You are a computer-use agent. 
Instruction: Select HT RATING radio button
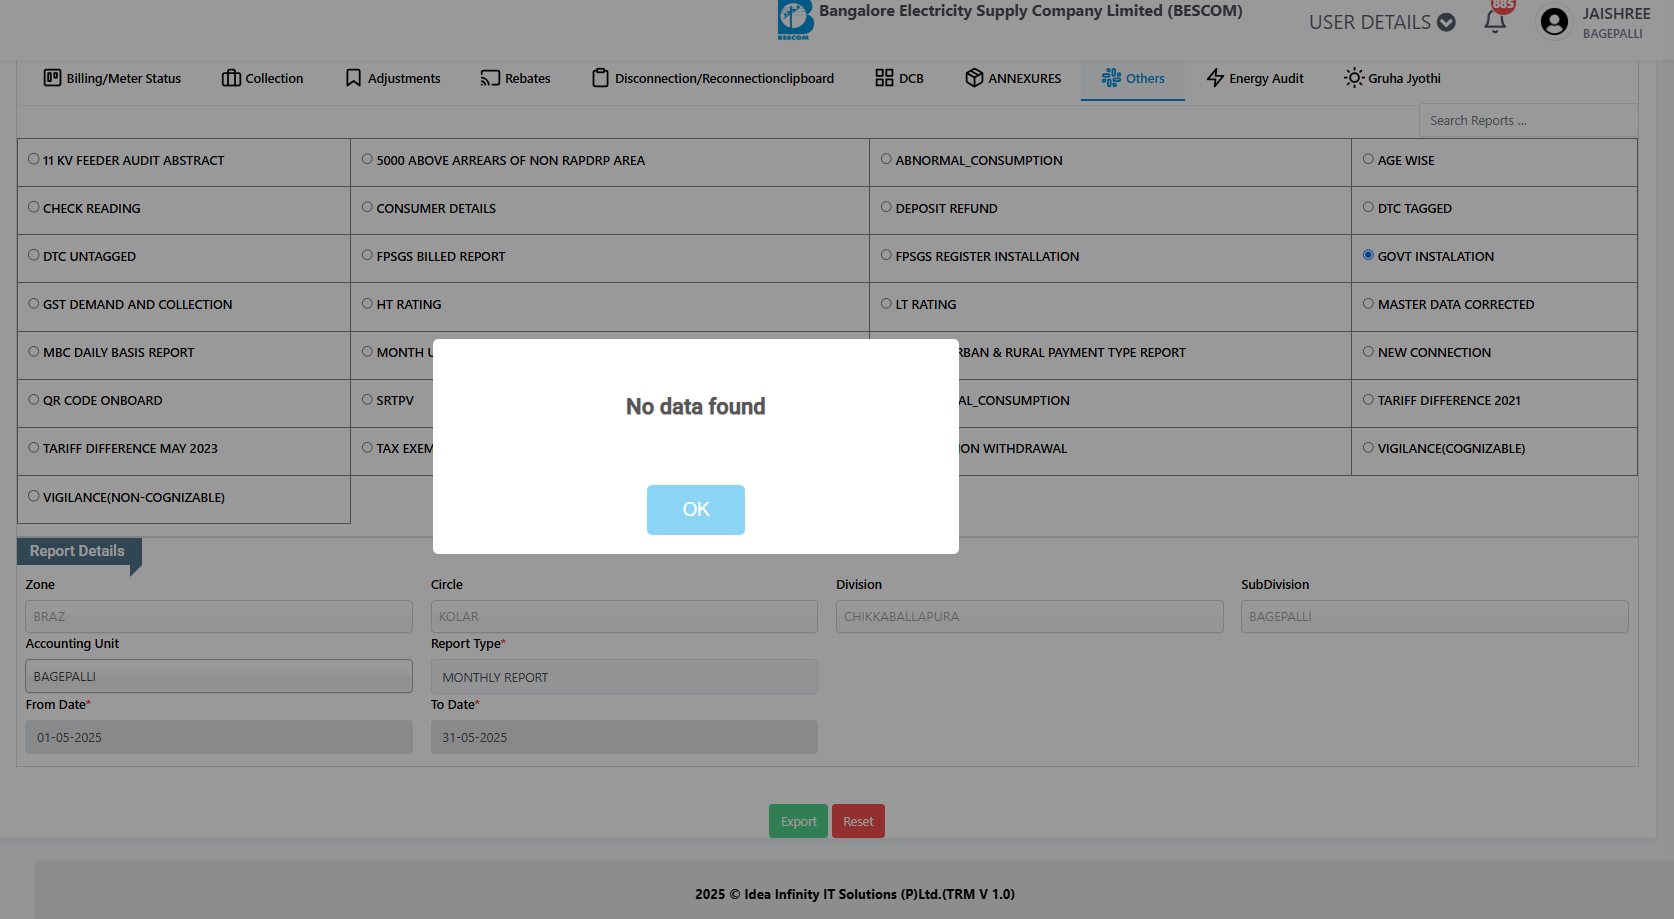(367, 303)
